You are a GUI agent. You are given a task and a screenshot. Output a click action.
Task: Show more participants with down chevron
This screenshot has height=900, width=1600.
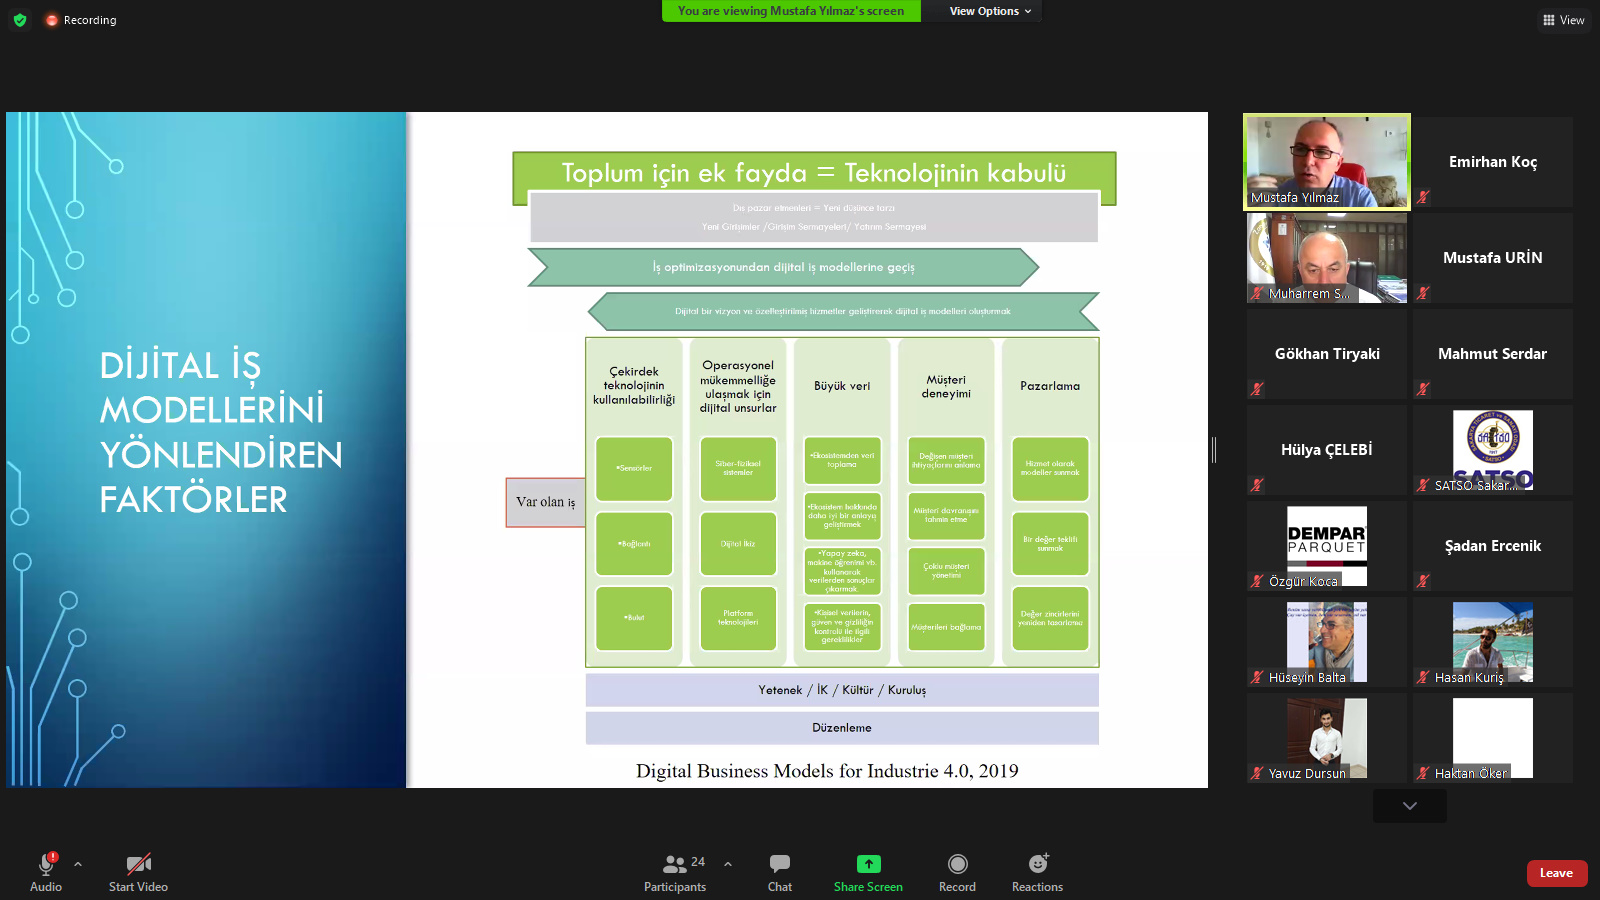[1409, 806]
